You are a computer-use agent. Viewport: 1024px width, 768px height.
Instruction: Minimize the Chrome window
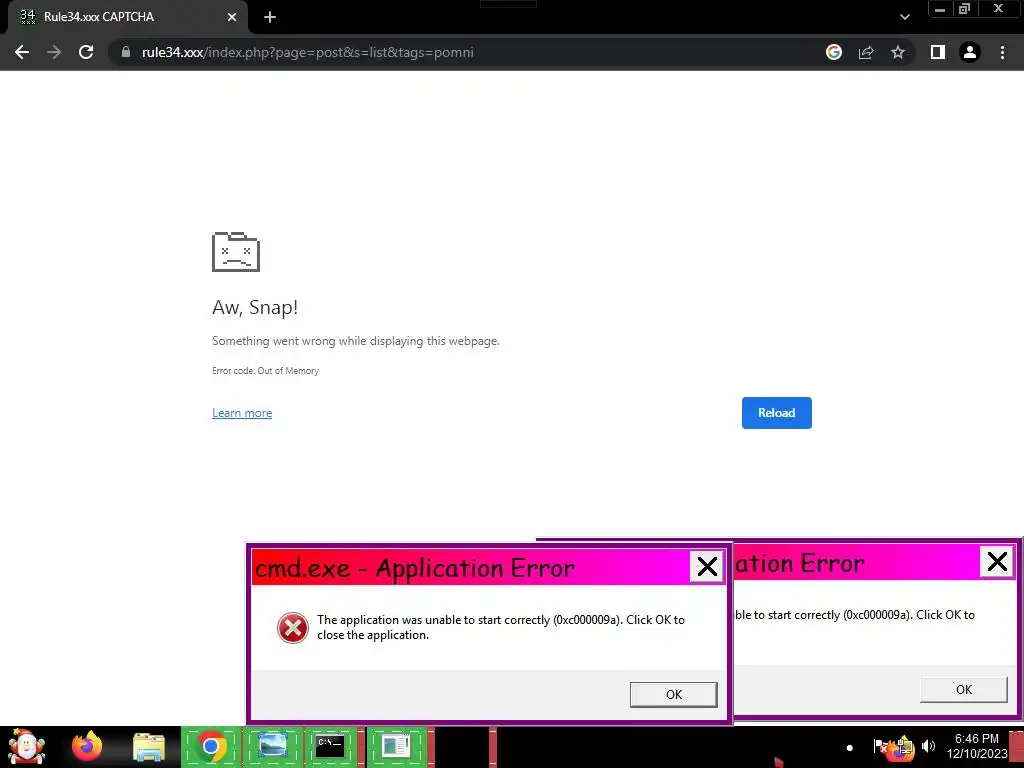tap(940, 9)
